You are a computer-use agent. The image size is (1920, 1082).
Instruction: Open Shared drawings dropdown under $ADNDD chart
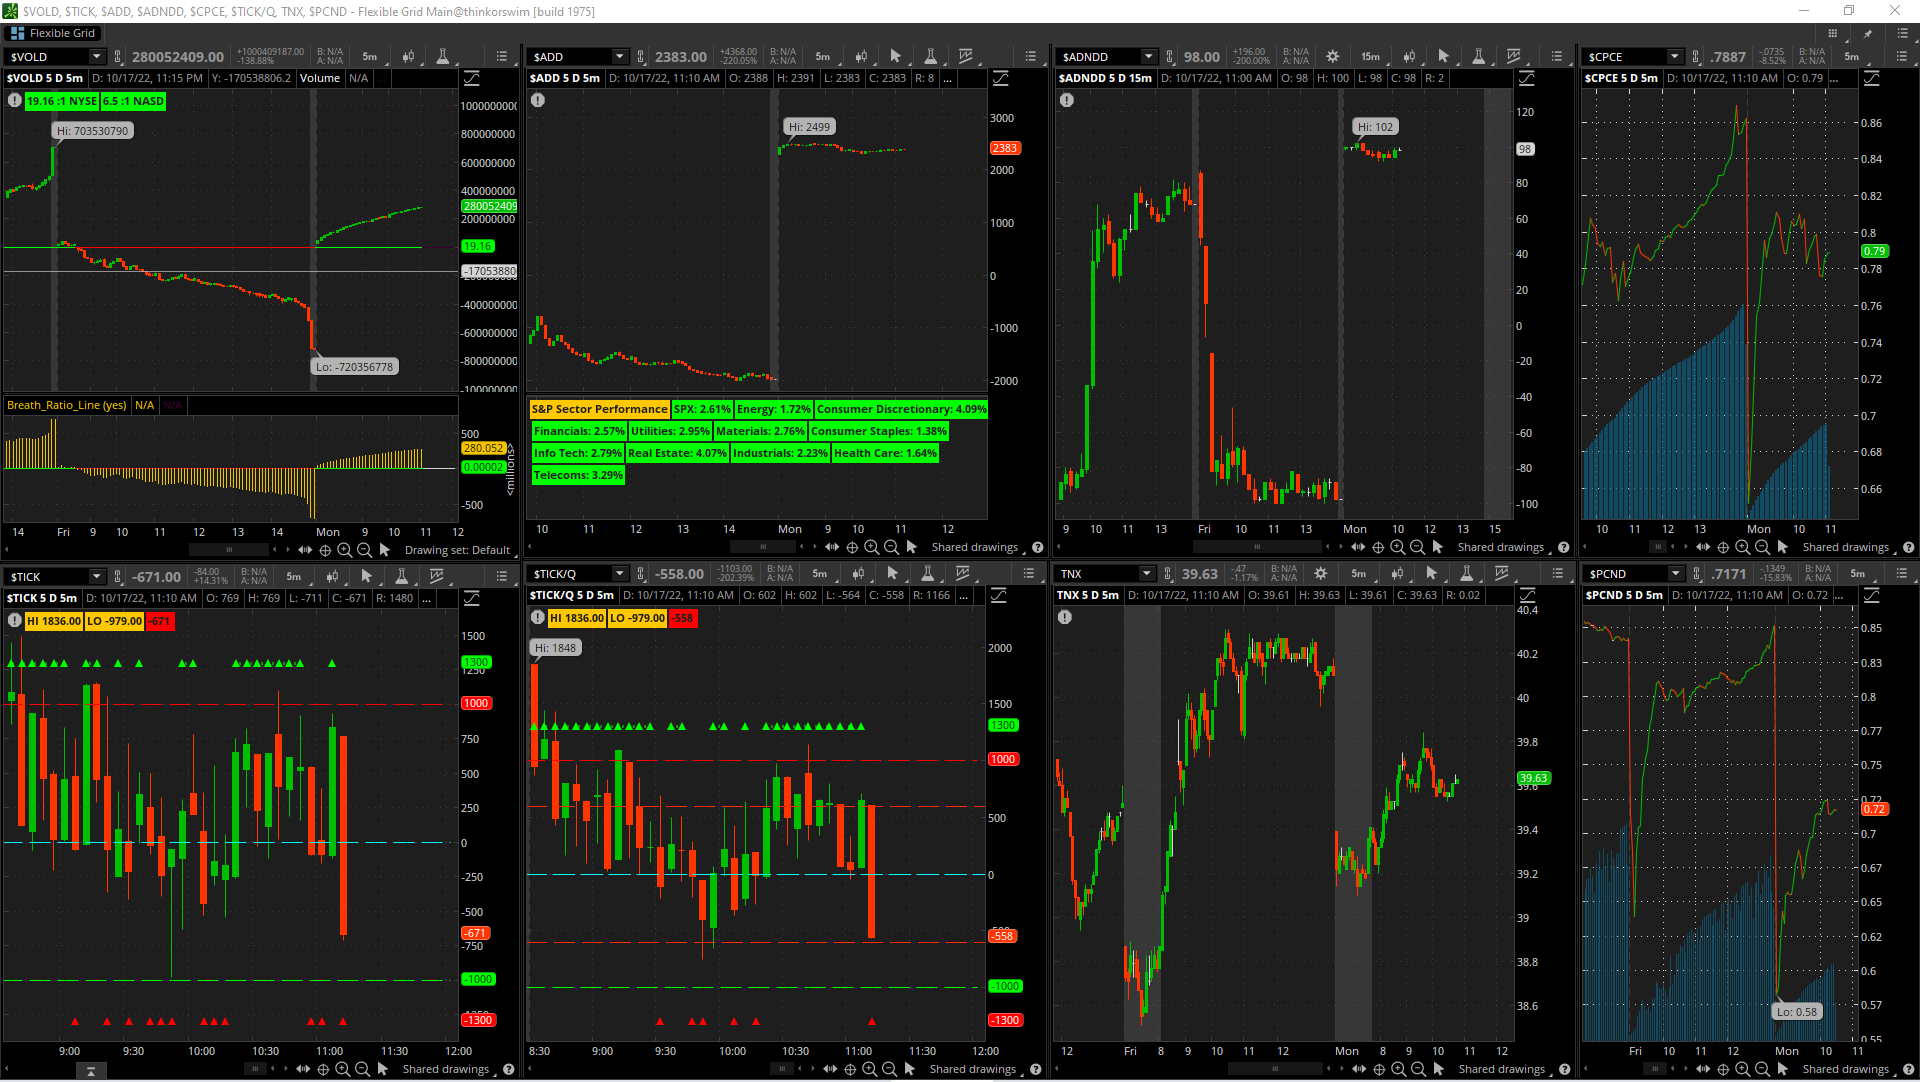1502,547
